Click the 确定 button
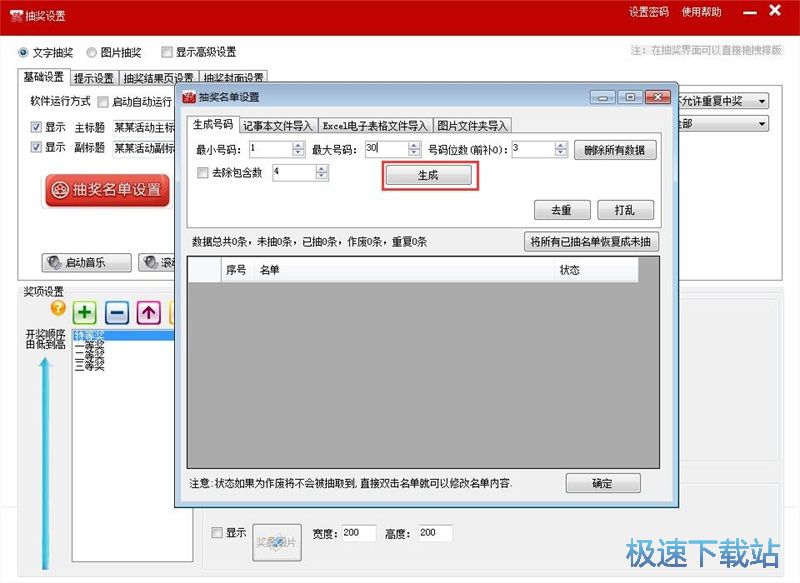Screen dimensions: 800x583 pos(603,483)
